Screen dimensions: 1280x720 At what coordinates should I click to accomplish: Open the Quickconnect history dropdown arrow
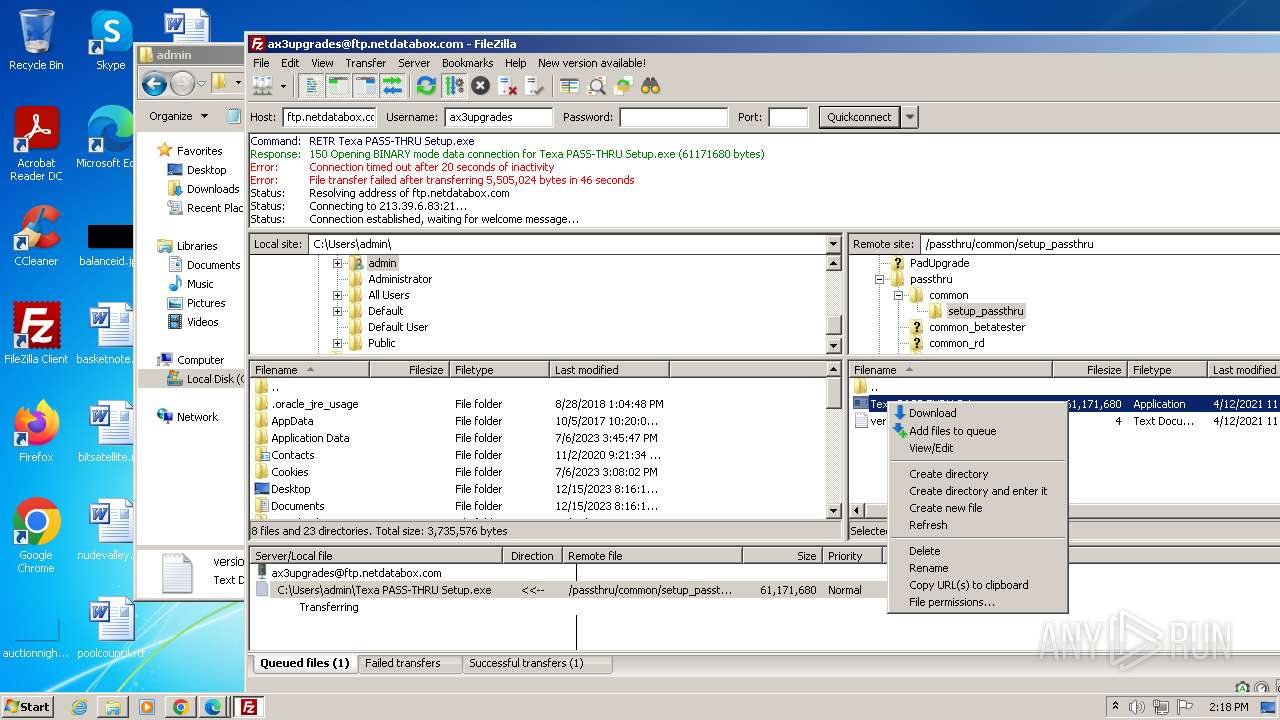(x=910, y=117)
